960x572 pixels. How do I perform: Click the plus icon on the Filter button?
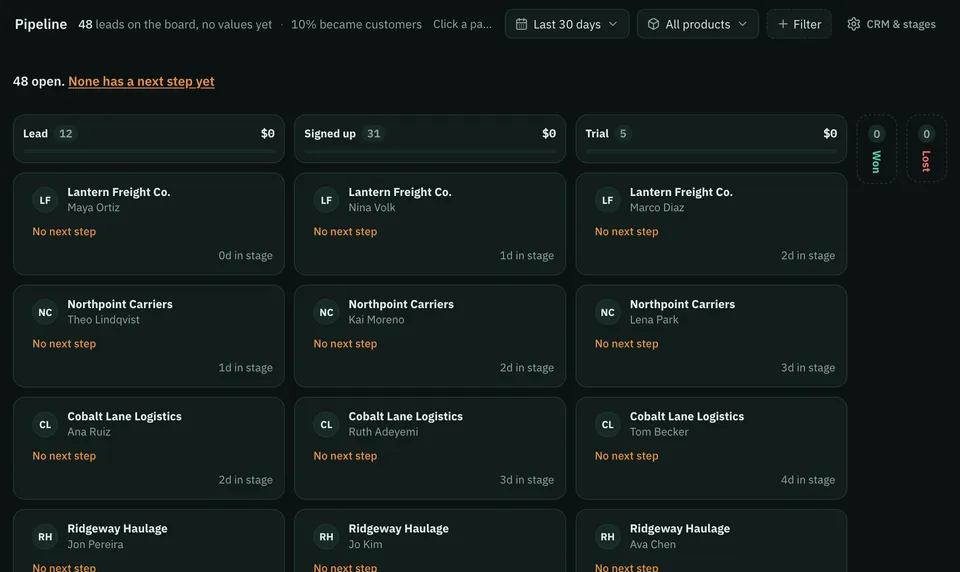click(782, 24)
